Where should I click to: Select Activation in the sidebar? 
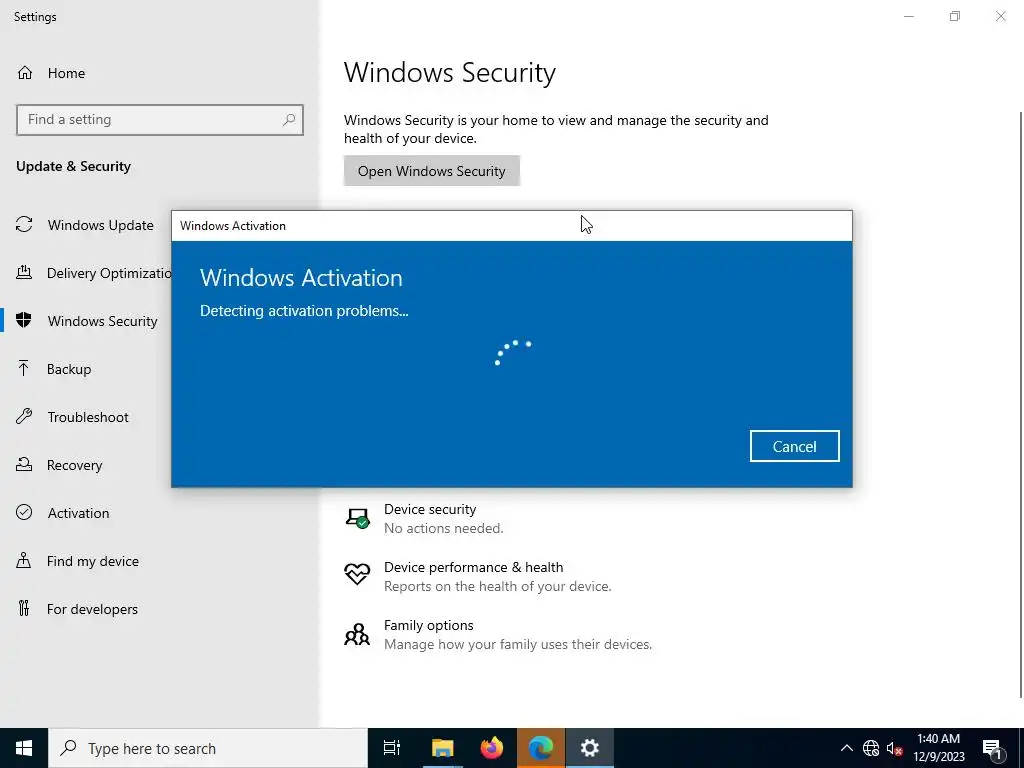pyautogui.click(x=78, y=513)
